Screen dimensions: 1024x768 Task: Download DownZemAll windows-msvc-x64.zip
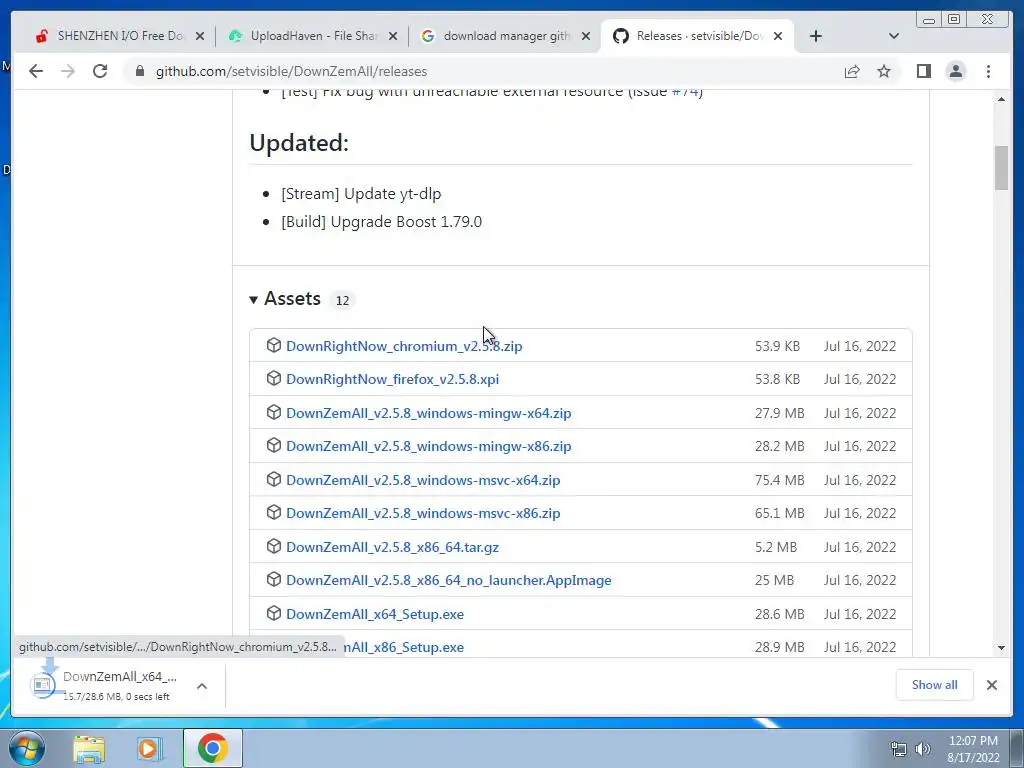pos(423,481)
